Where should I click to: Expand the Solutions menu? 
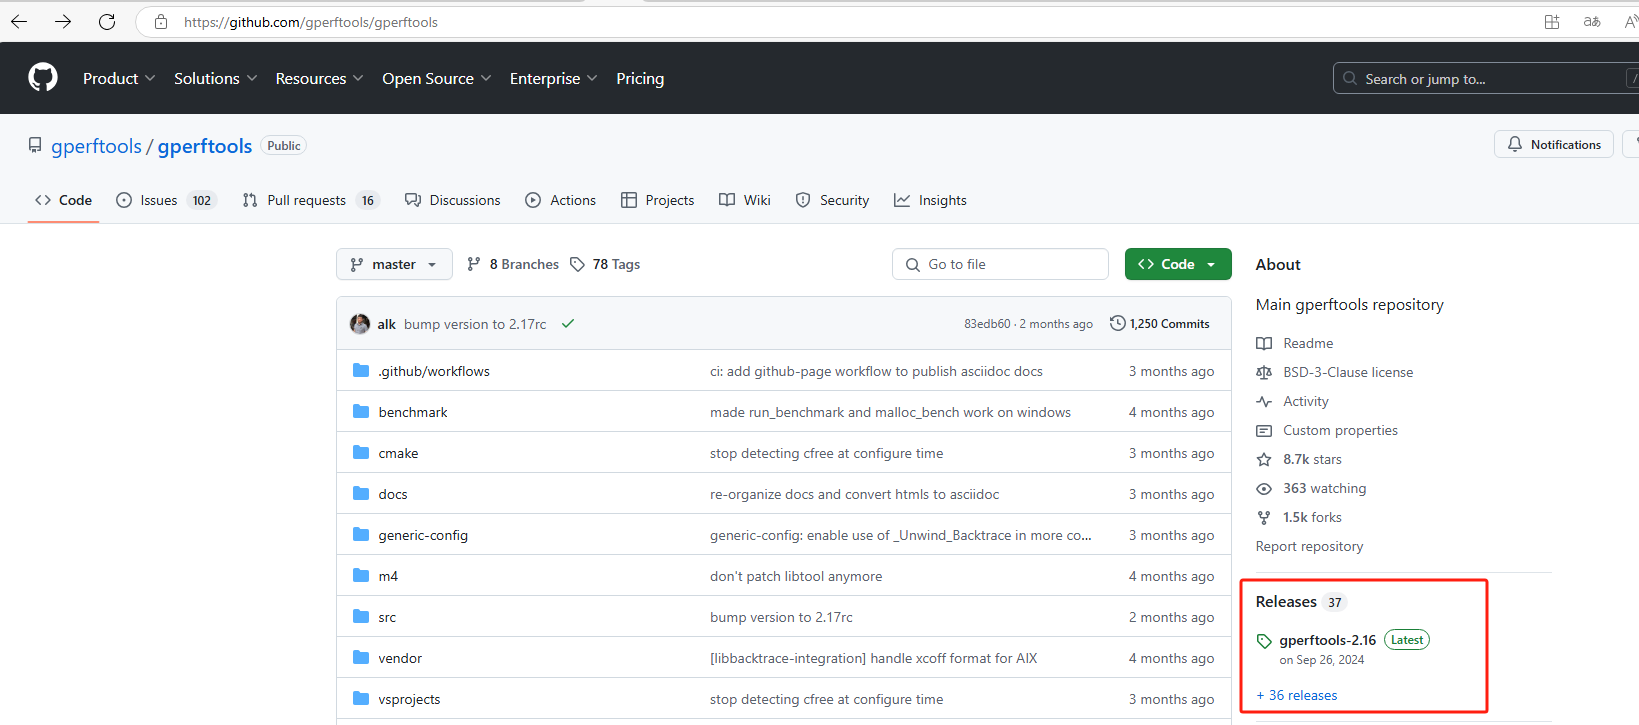[216, 78]
